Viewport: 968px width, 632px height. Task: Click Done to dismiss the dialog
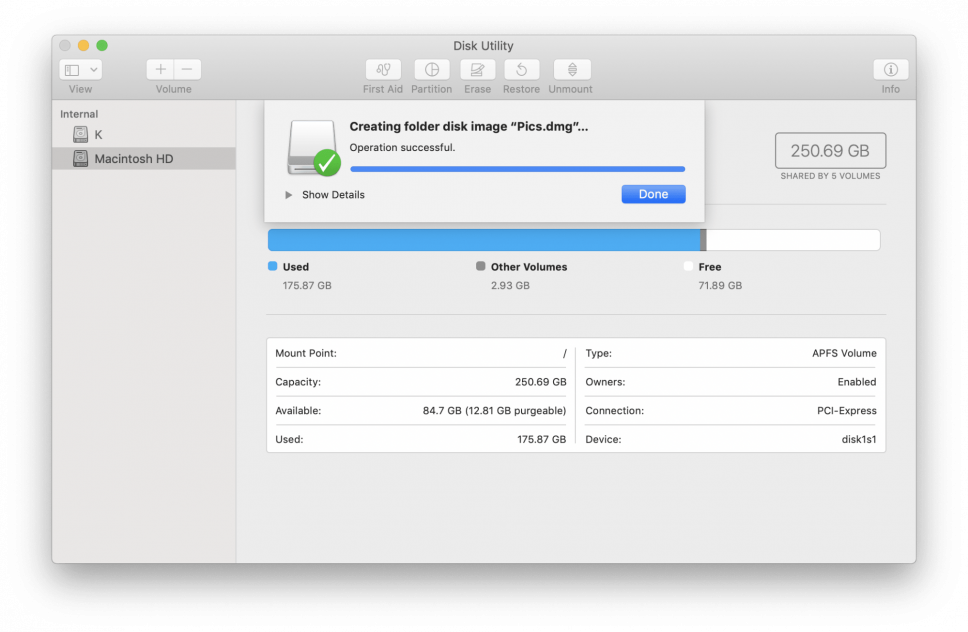653,194
